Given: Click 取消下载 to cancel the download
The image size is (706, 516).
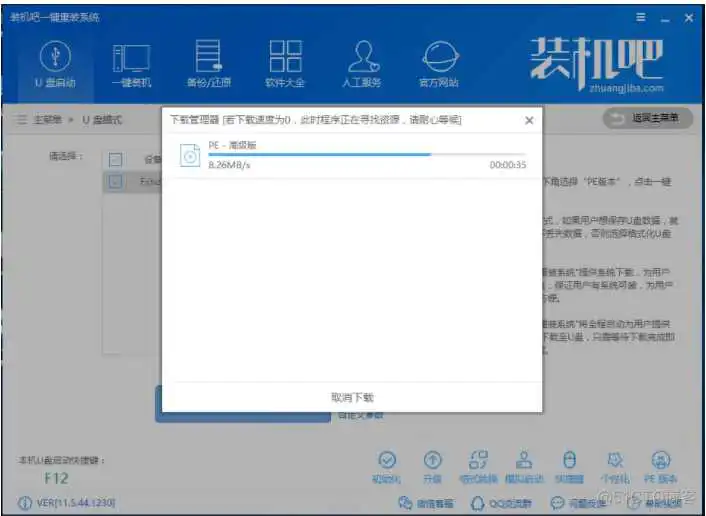Looking at the screenshot, I should [352, 397].
